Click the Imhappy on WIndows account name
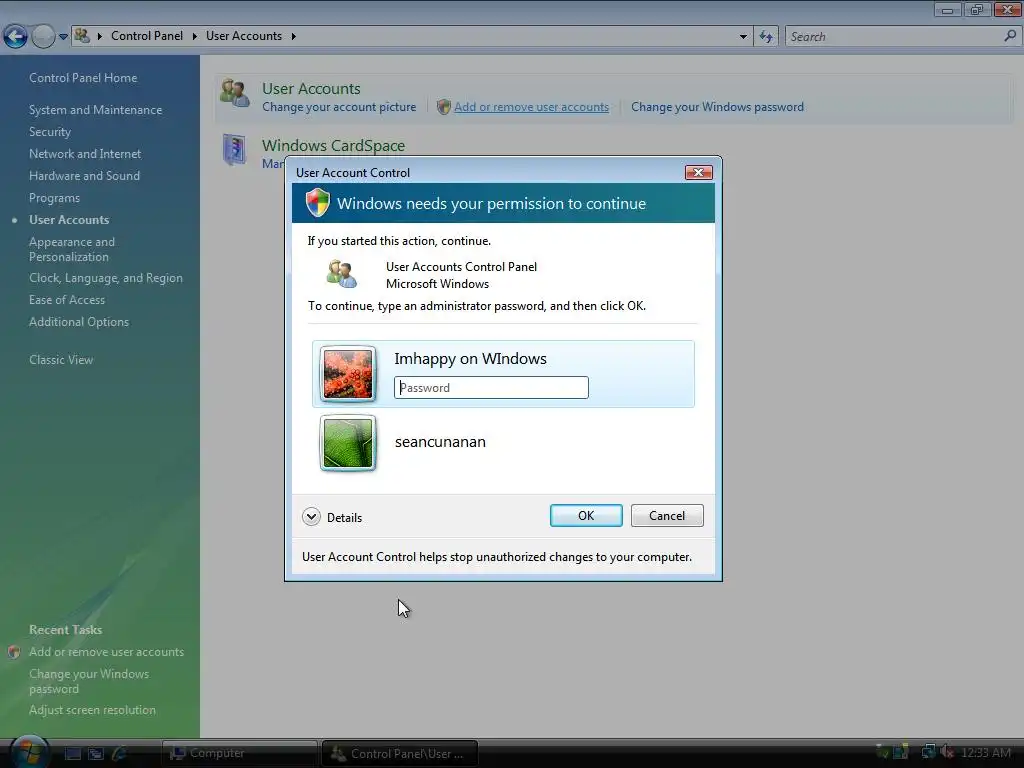The height and width of the screenshot is (768, 1024). coord(470,359)
